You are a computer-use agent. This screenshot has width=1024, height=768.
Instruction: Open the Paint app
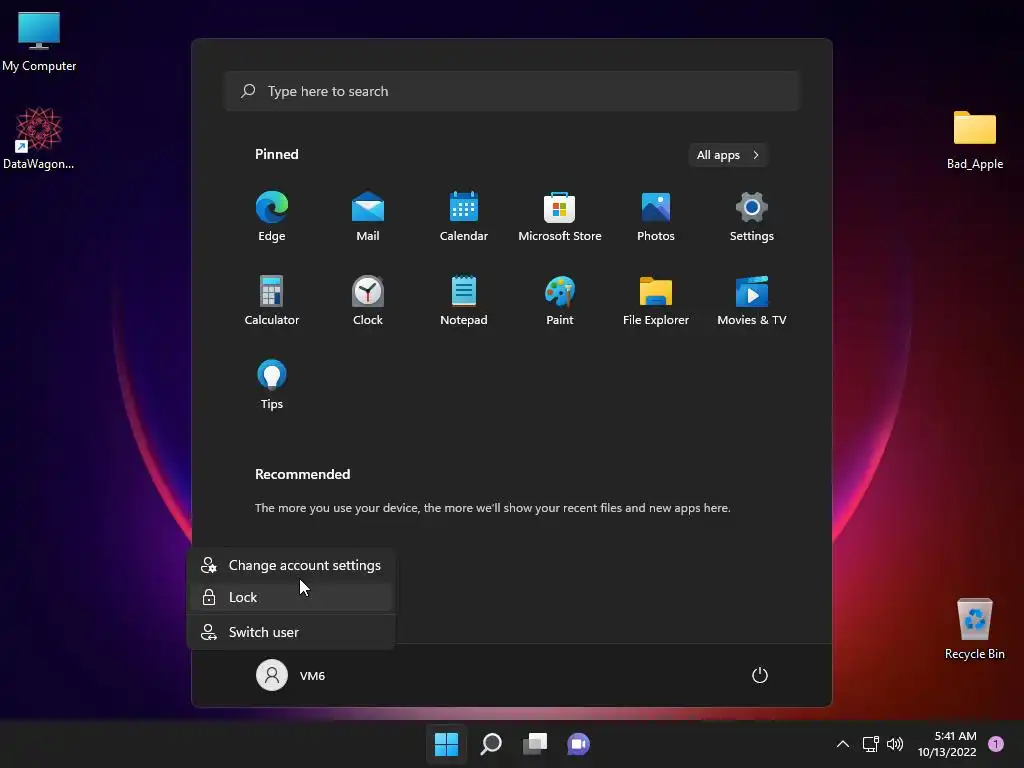[x=560, y=300]
